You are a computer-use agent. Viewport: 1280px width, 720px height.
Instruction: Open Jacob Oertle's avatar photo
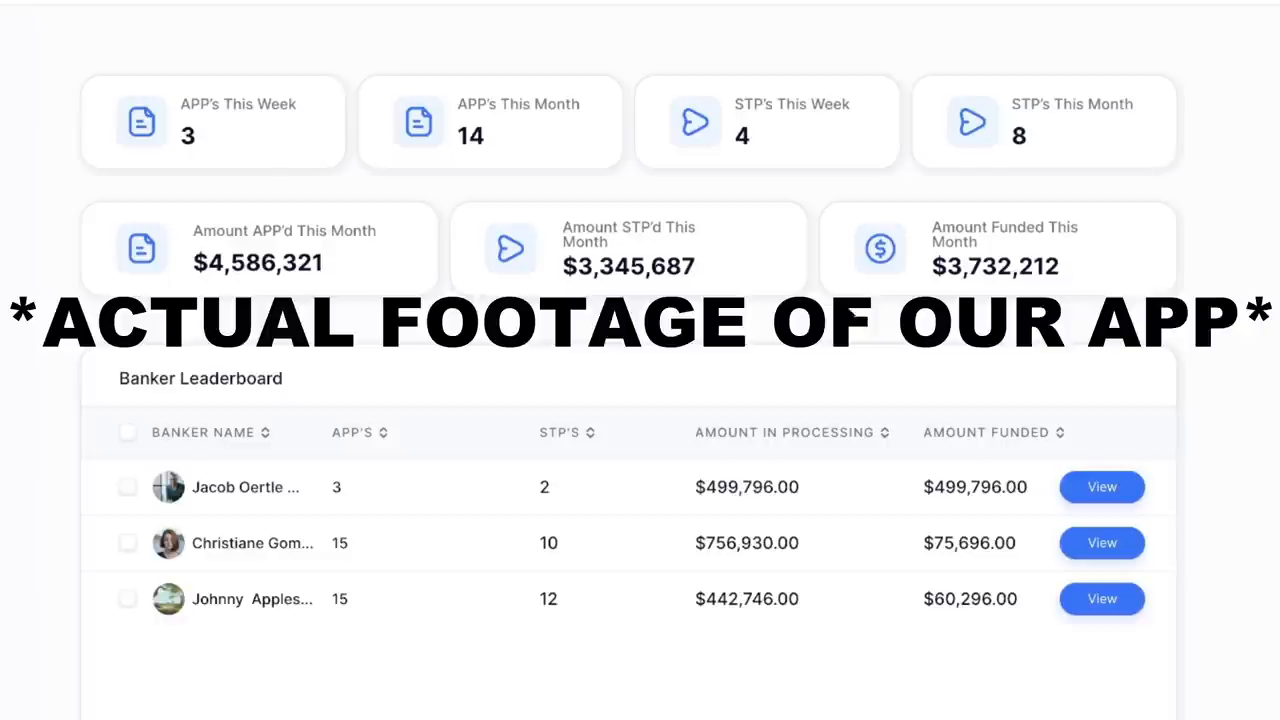click(x=168, y=487)
